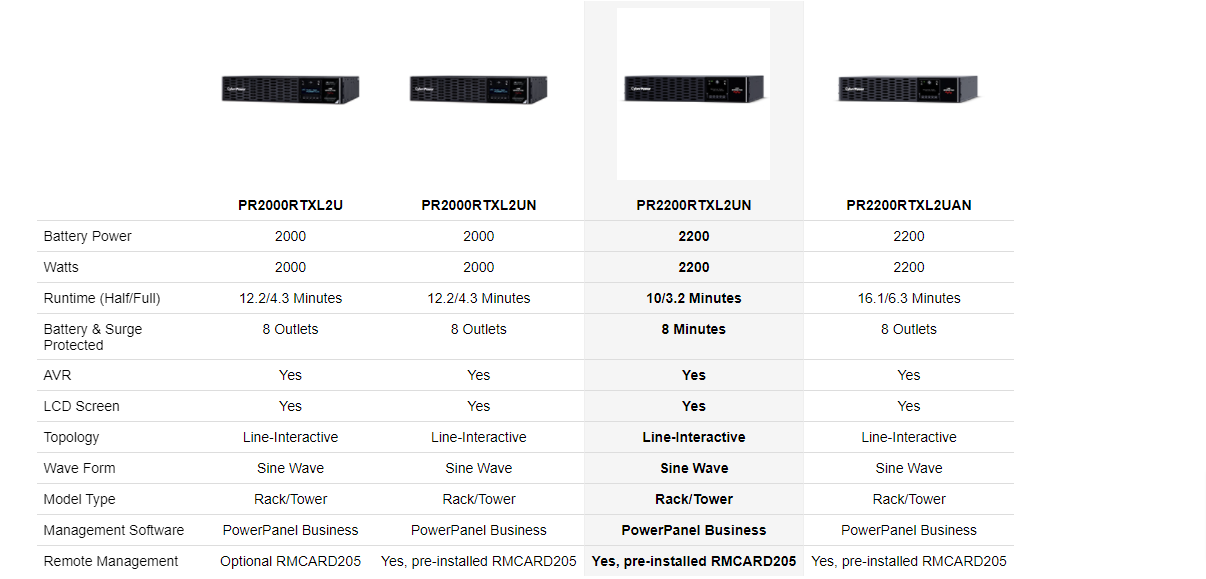The image size is (1206, 579).
Task: Follow the PR2000RTXL2UN model name link
Action: point(479,205)
